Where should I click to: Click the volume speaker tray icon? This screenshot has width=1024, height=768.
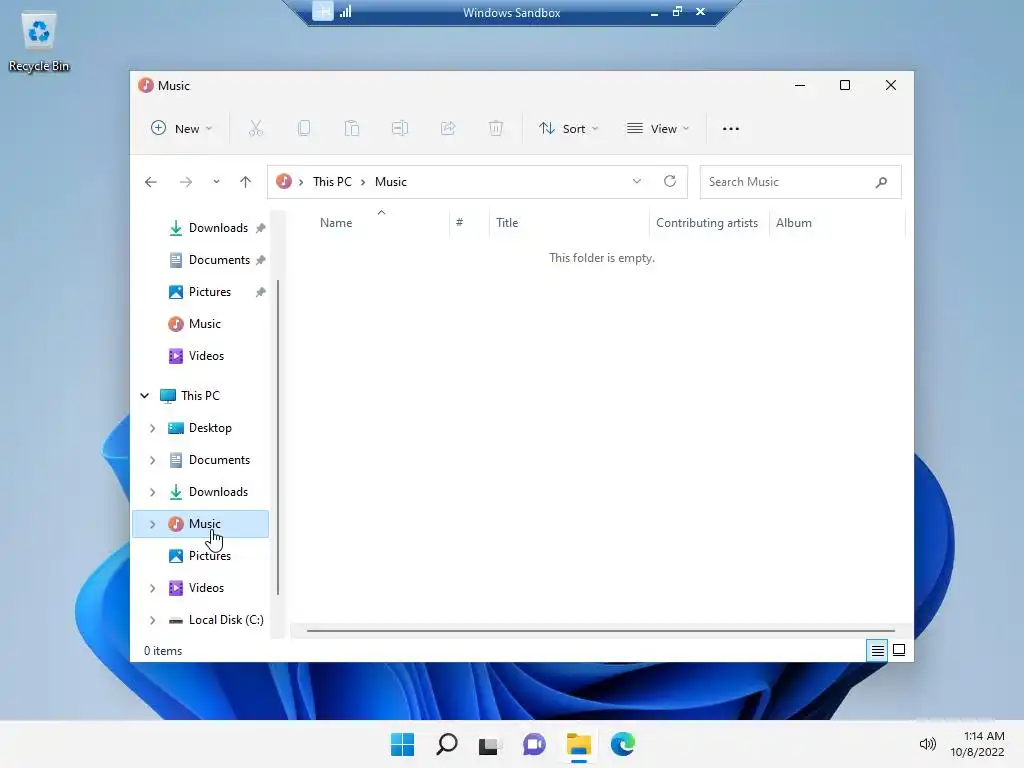(927, 744)
